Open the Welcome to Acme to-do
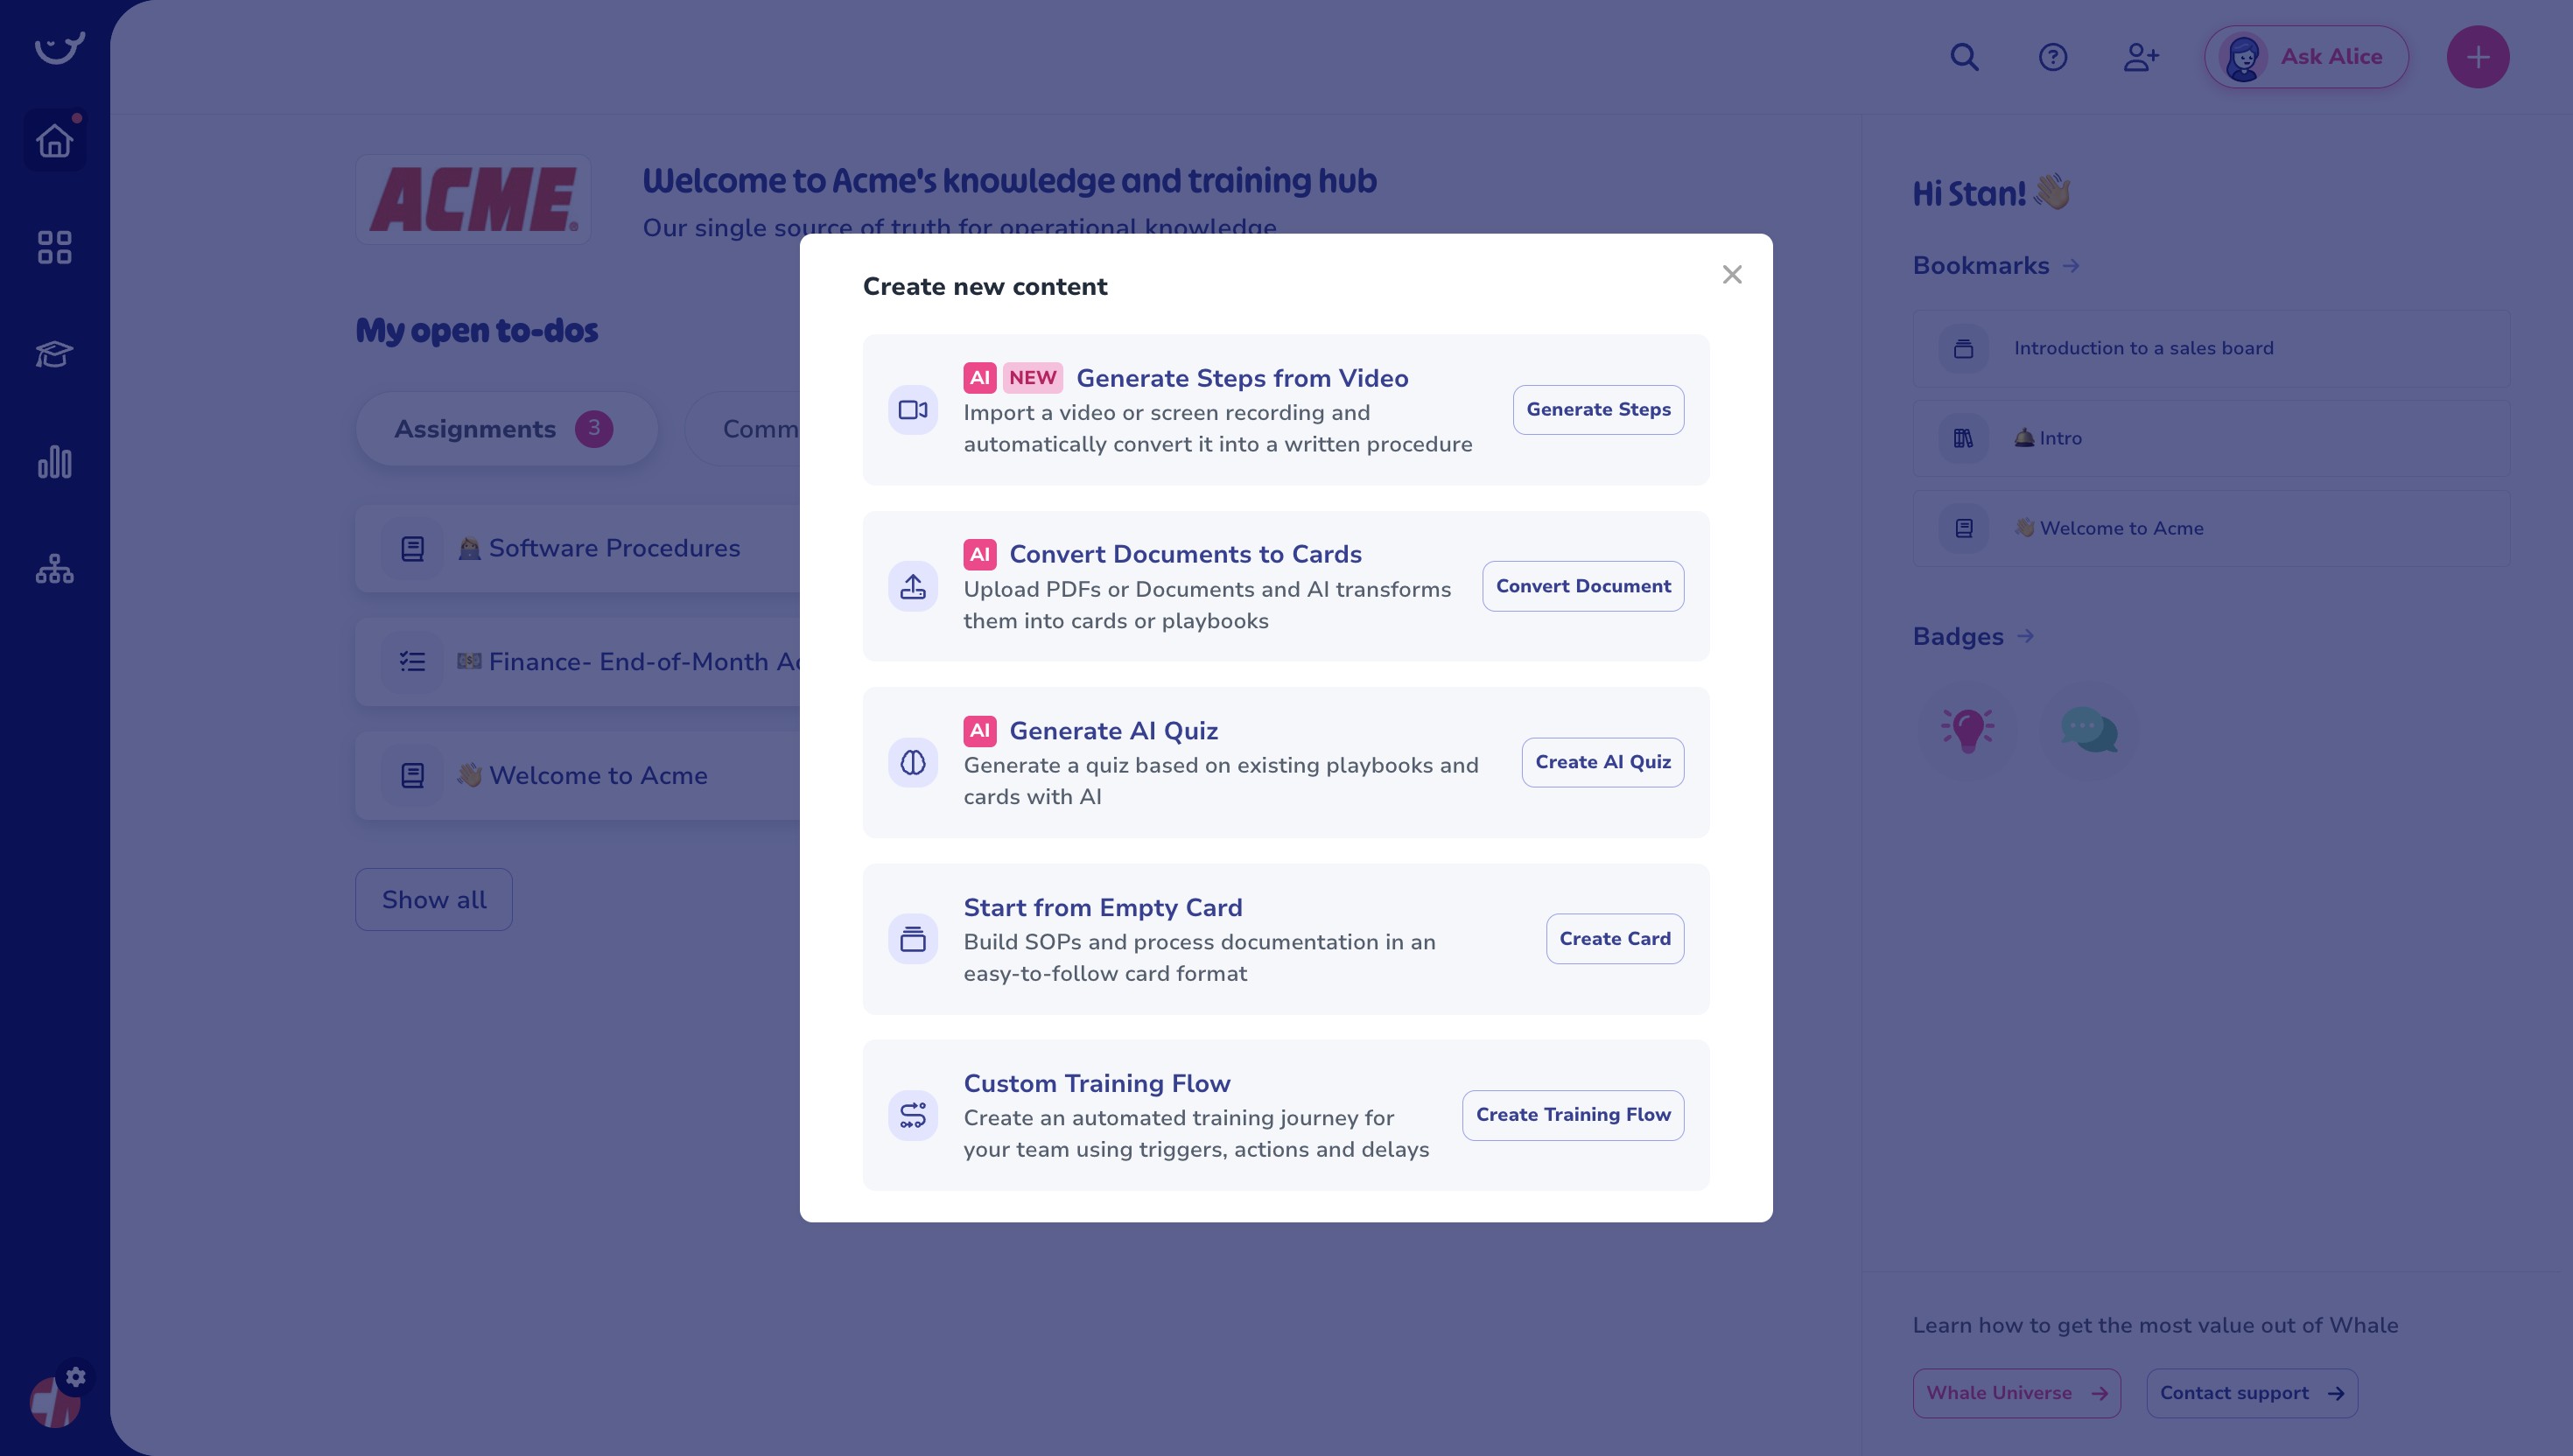This screenshot has height=1456, width=2573. [578, 776]
